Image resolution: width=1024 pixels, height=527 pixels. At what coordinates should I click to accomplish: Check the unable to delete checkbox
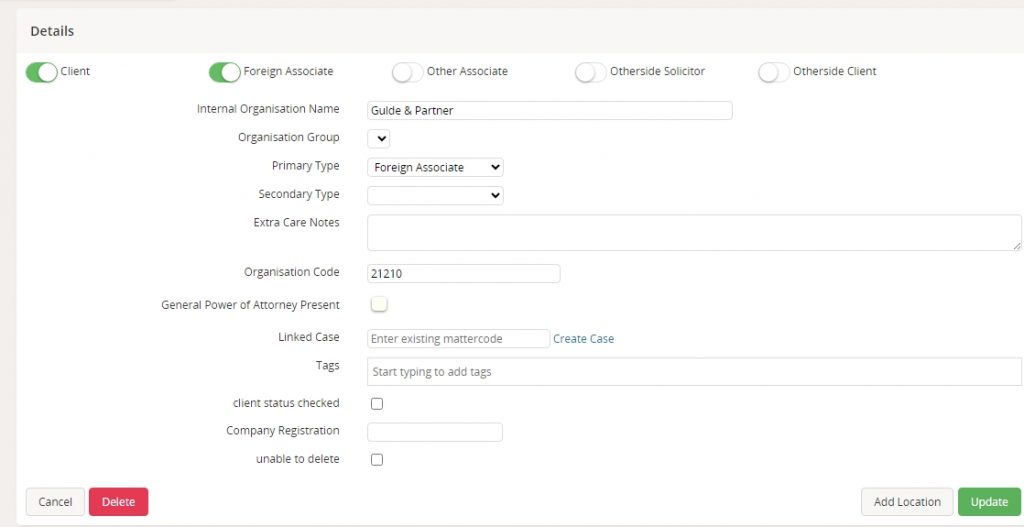click(377, 460)
